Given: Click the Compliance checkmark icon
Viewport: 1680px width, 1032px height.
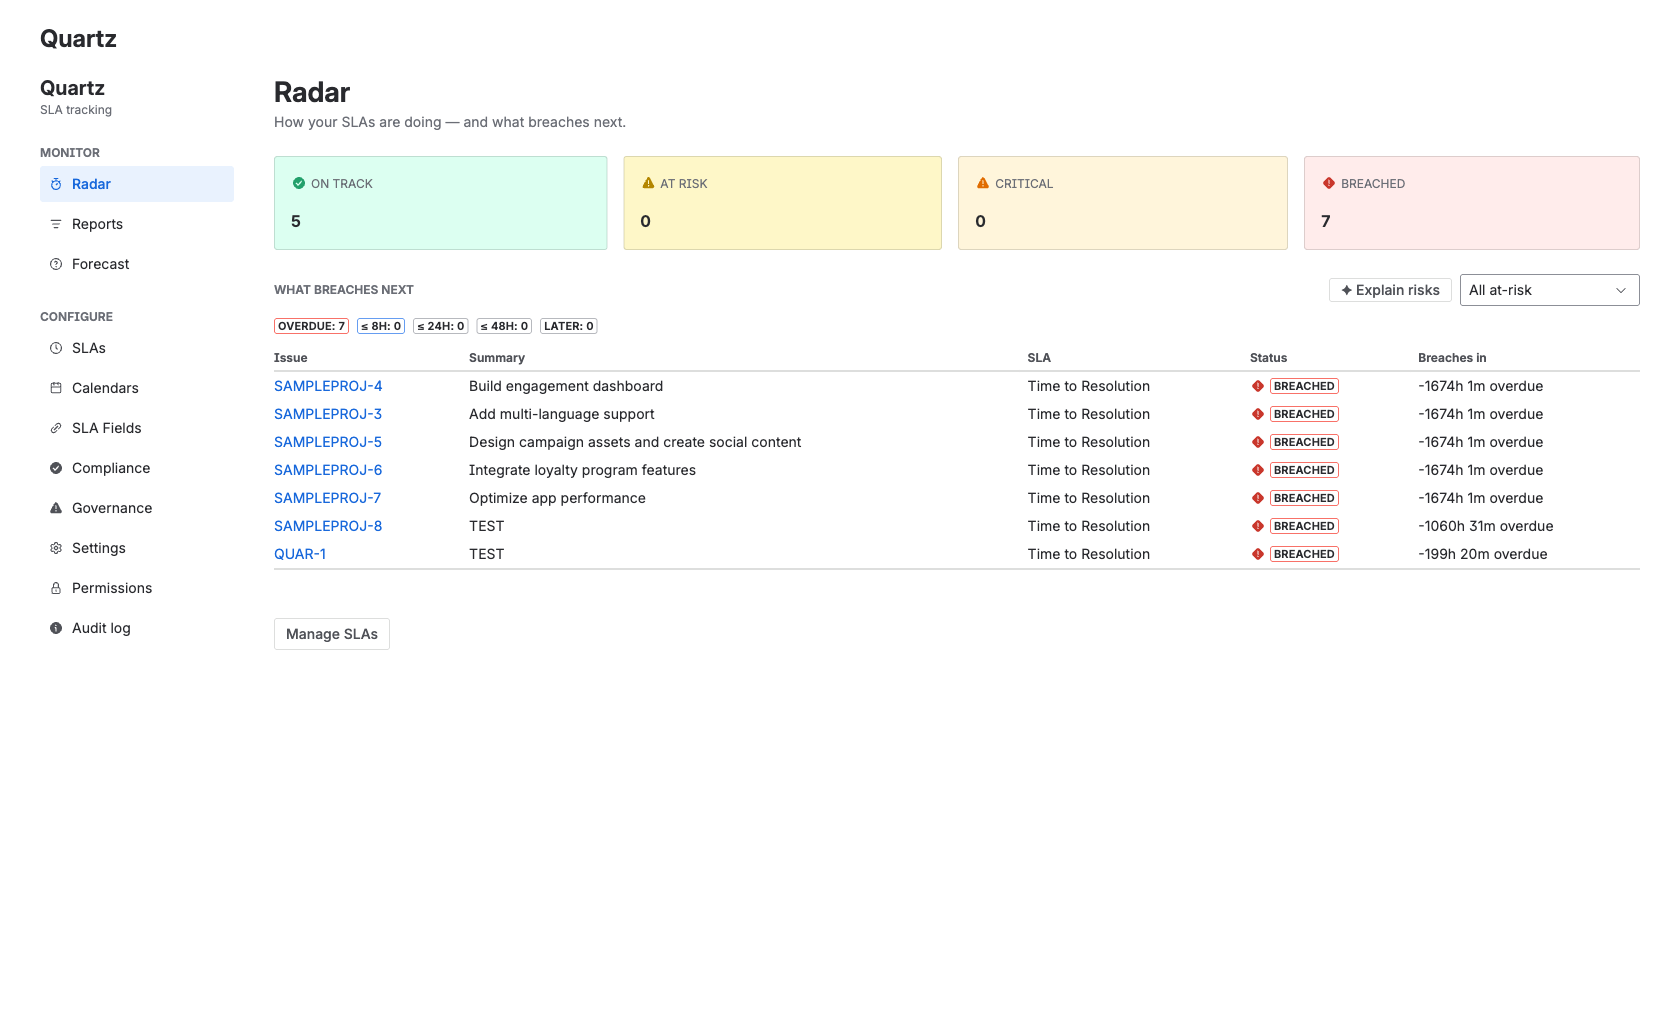Looking at the screenshot, I should pyautogui.click(x=56, y=468).
